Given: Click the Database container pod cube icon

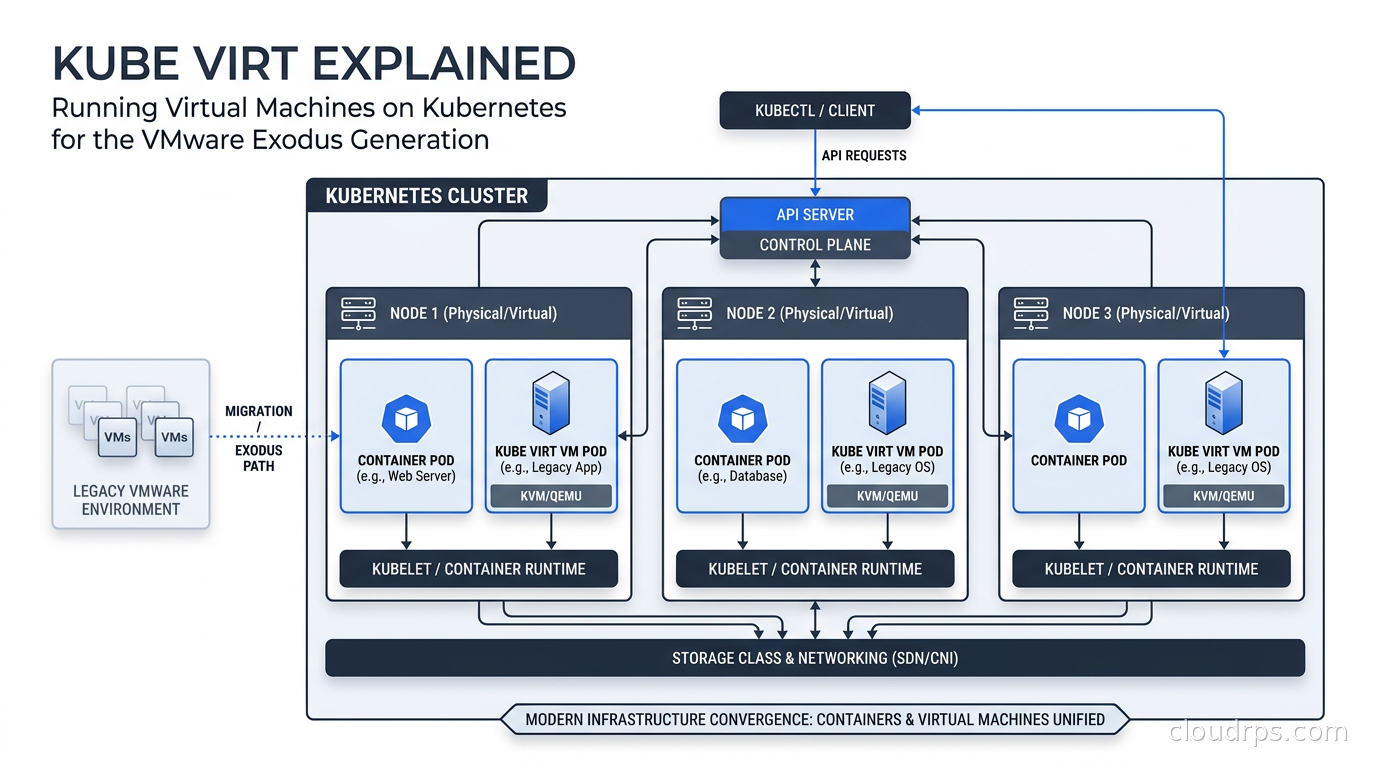Looking at the screenshot, I should click(x=742, y=419).
